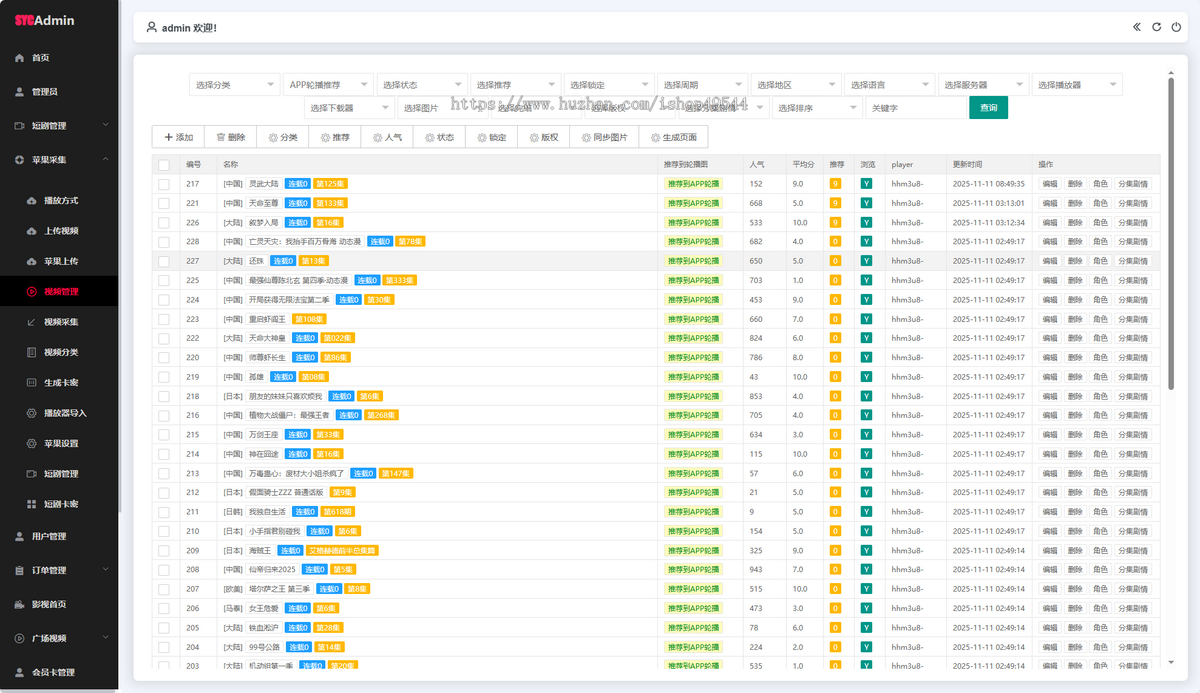This screenshot has width=1200, height=693.
Task: Check the checkbox for row 217
Action: [164, 184]
